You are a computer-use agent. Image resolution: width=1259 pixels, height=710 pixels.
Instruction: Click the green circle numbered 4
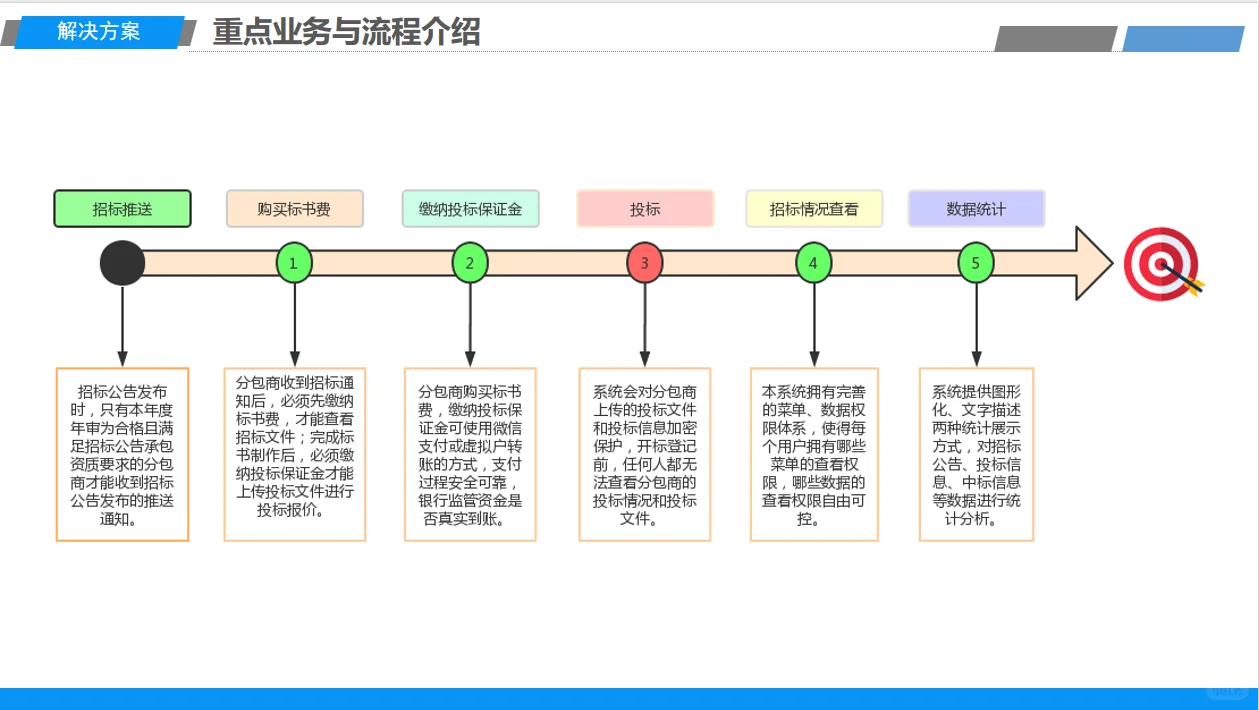[x=814, y=263]
